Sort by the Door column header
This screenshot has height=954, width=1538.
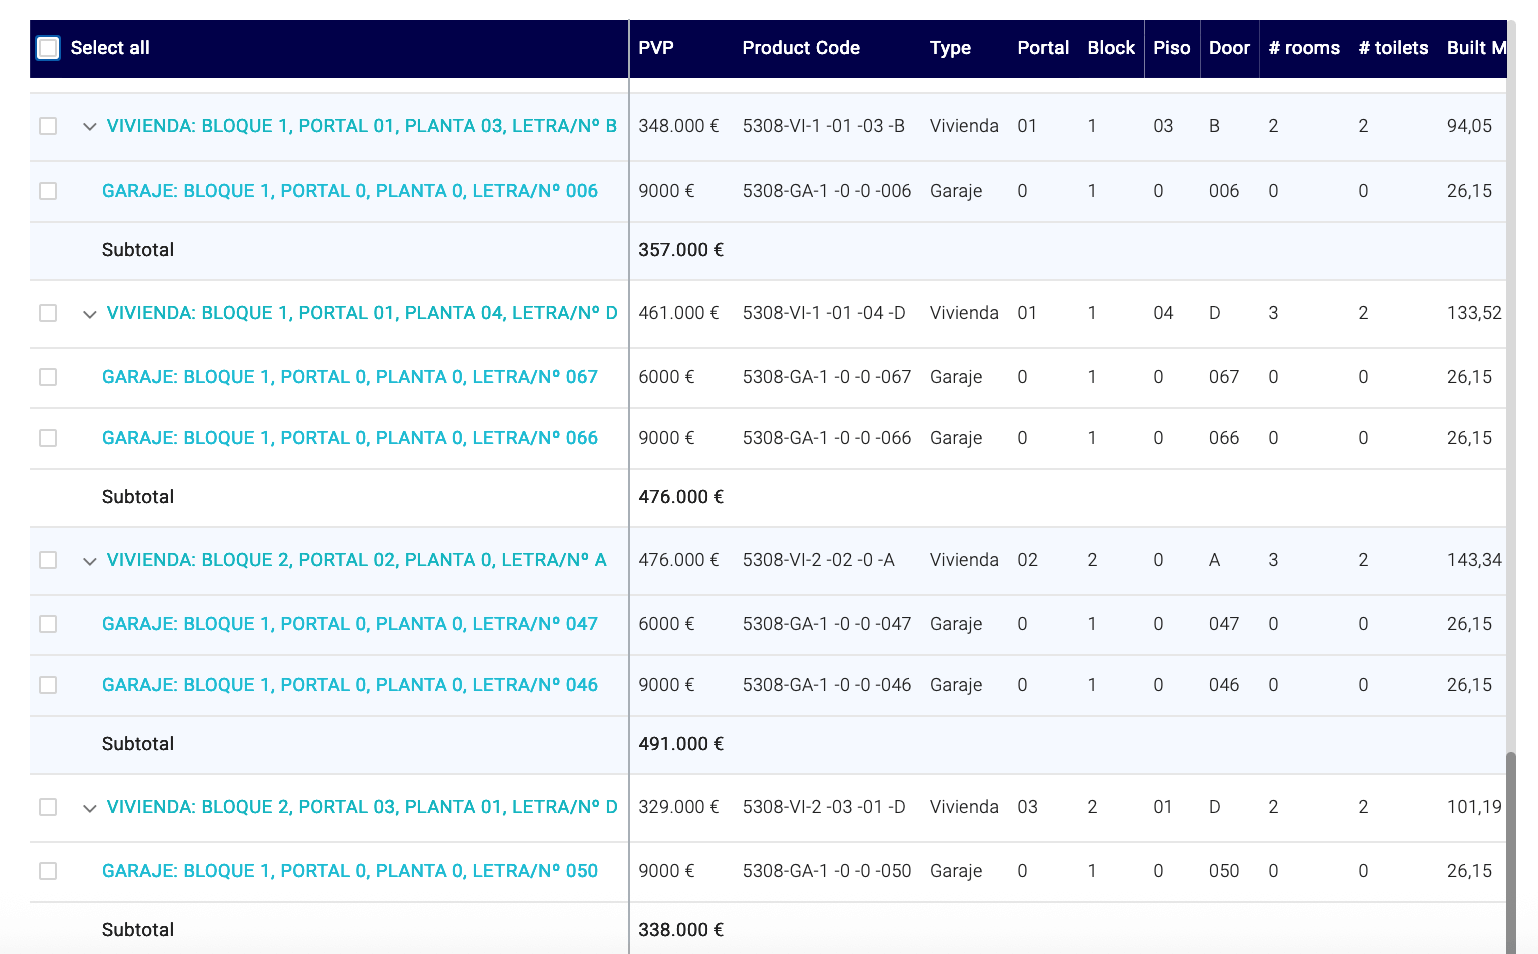1229,48
